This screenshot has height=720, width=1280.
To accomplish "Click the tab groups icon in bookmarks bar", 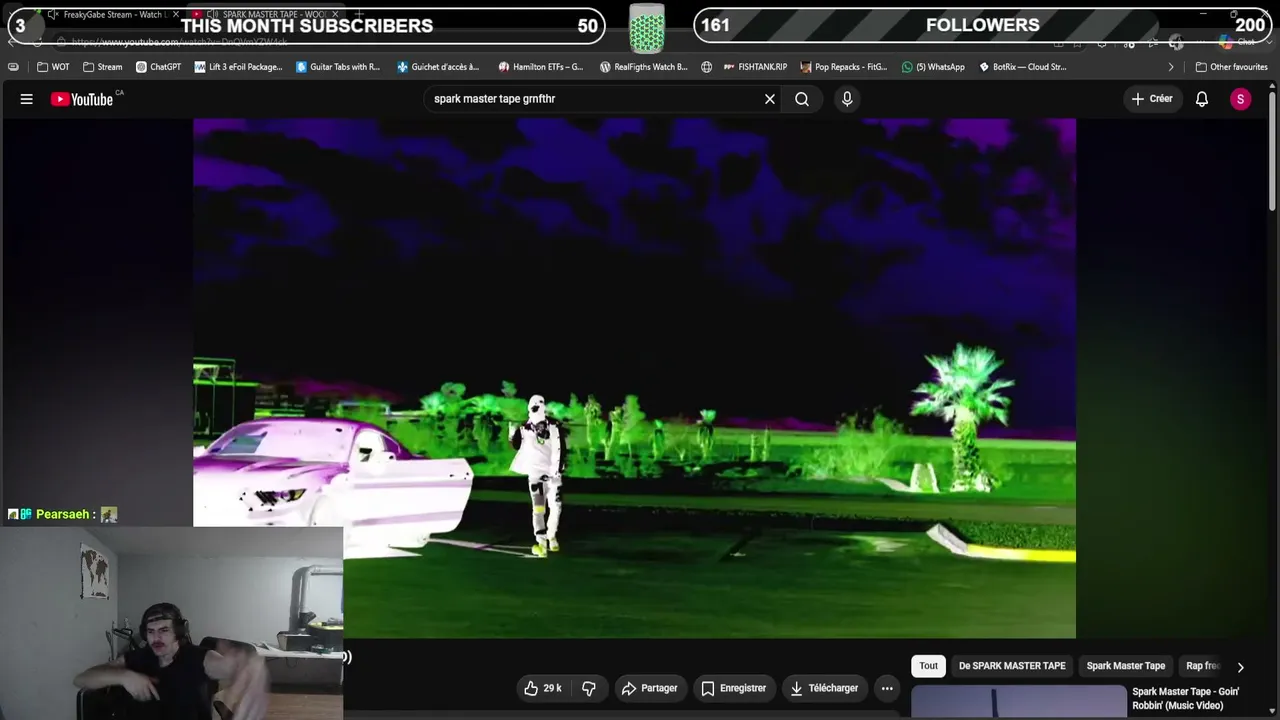I will [13, 67].
